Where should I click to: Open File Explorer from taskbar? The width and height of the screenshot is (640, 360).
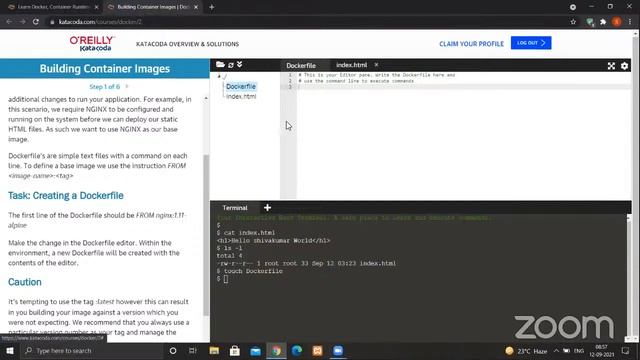pyautogui.click(x=214, y=351)
